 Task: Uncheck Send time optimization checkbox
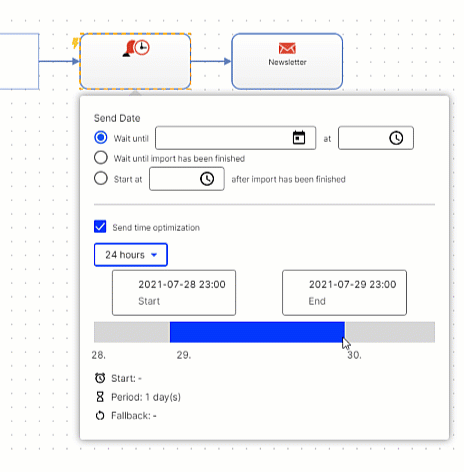[x=100, y=226]
